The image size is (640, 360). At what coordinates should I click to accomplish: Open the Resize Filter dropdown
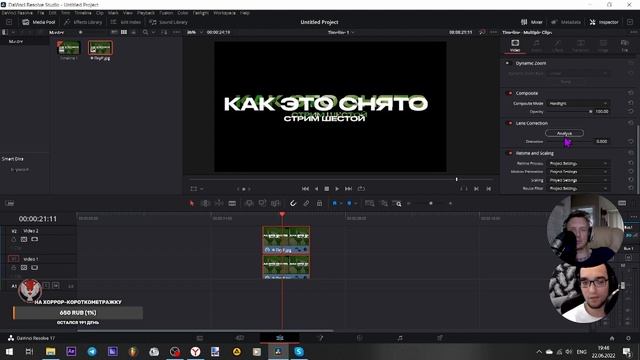tap(578, 188)
